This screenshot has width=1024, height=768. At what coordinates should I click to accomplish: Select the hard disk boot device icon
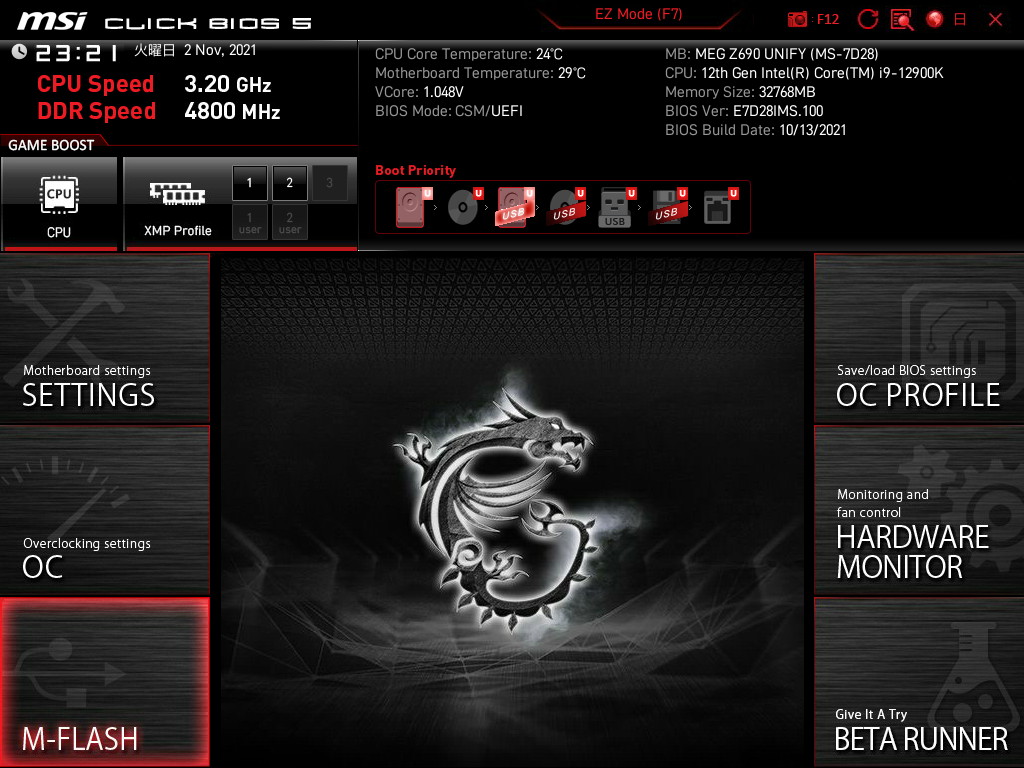[x=413, y=208]
